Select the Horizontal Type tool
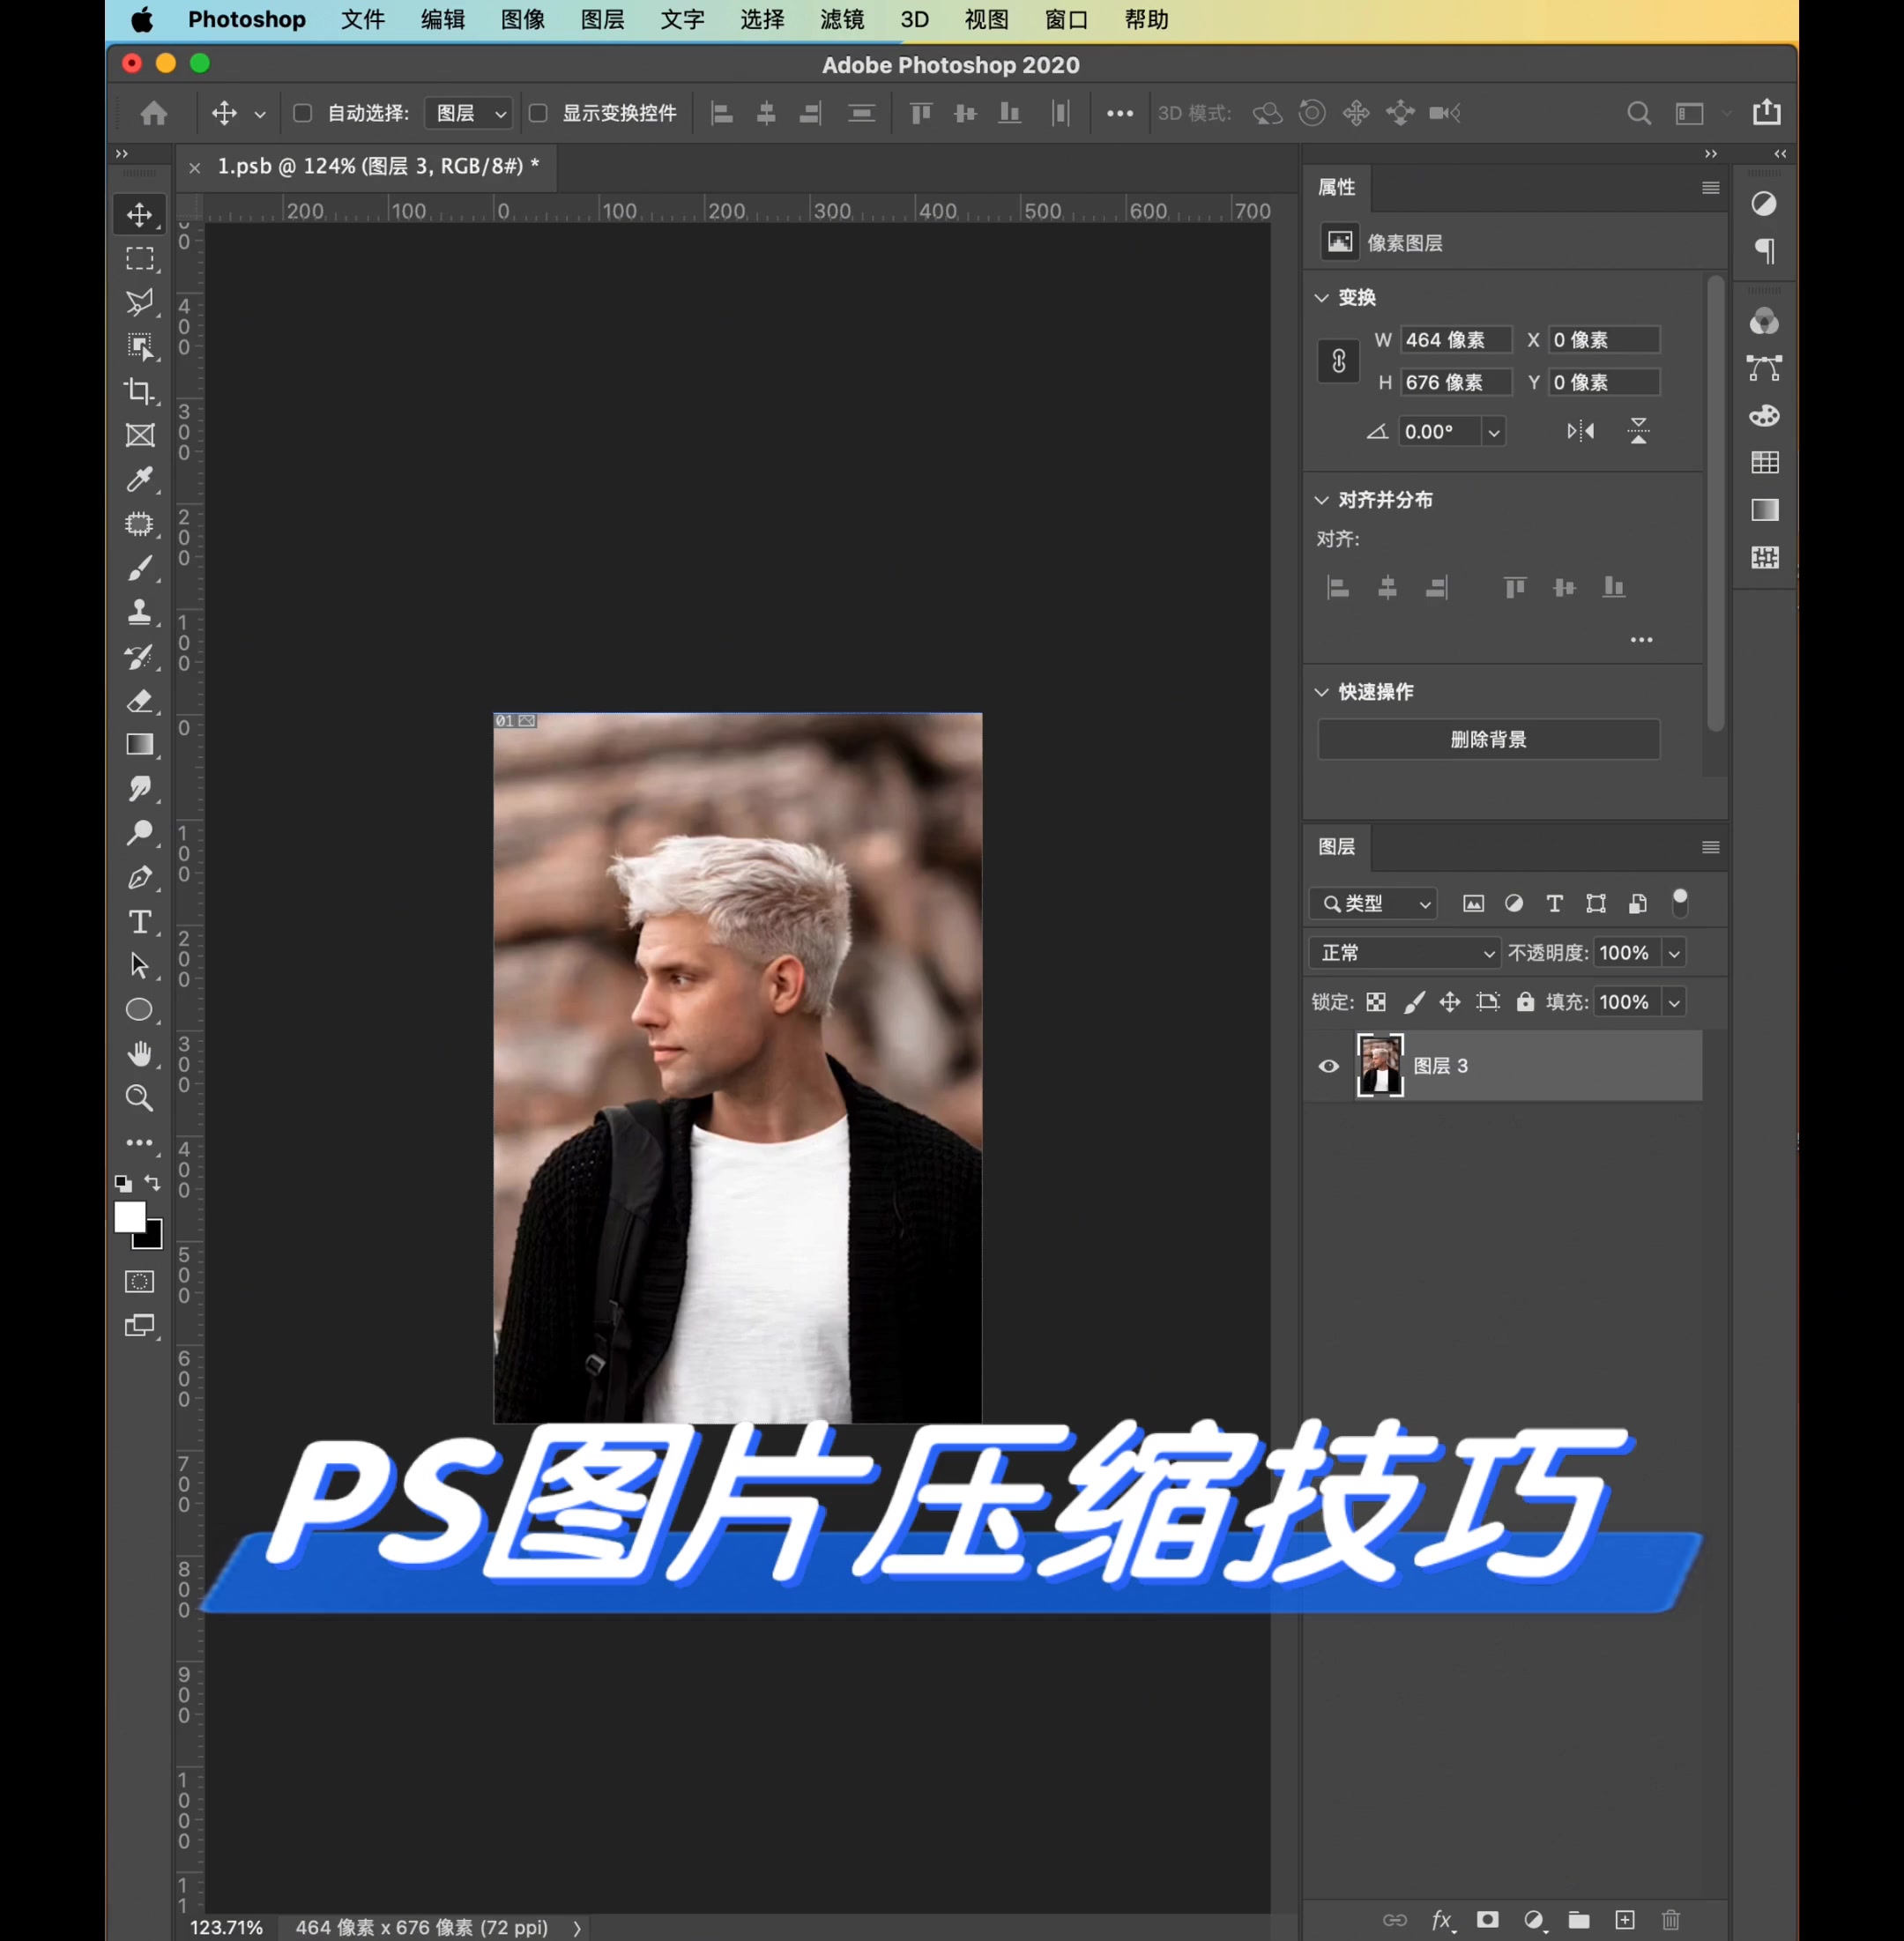The width and height of the screenshot is (1904, 1941). tap(140, 922)
